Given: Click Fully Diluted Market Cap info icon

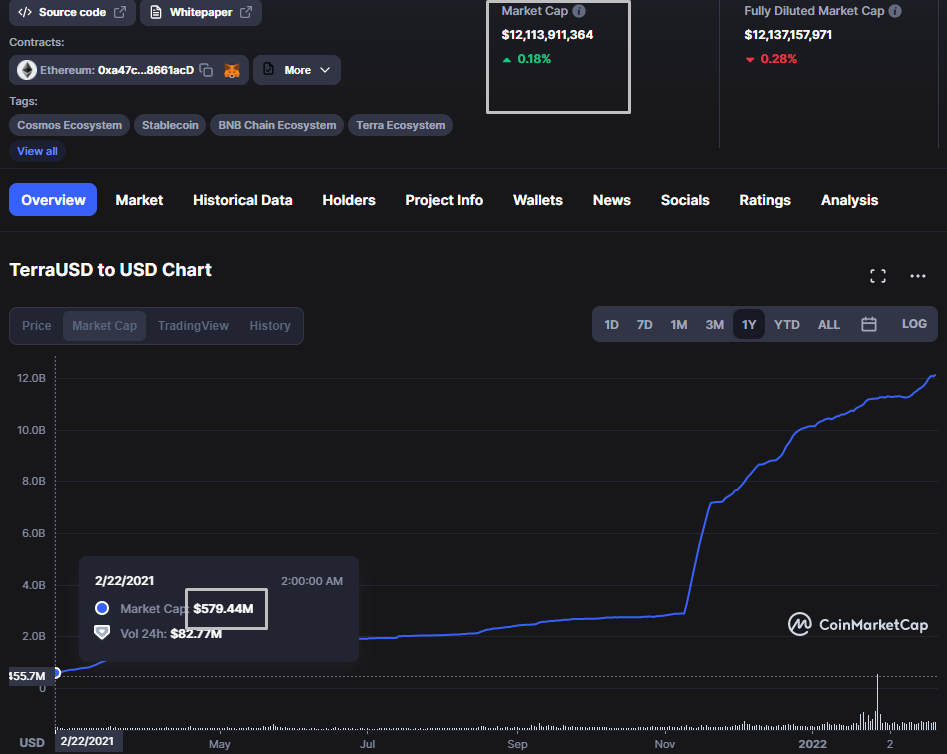Looking at the screenshot, I should pos(895,11).
